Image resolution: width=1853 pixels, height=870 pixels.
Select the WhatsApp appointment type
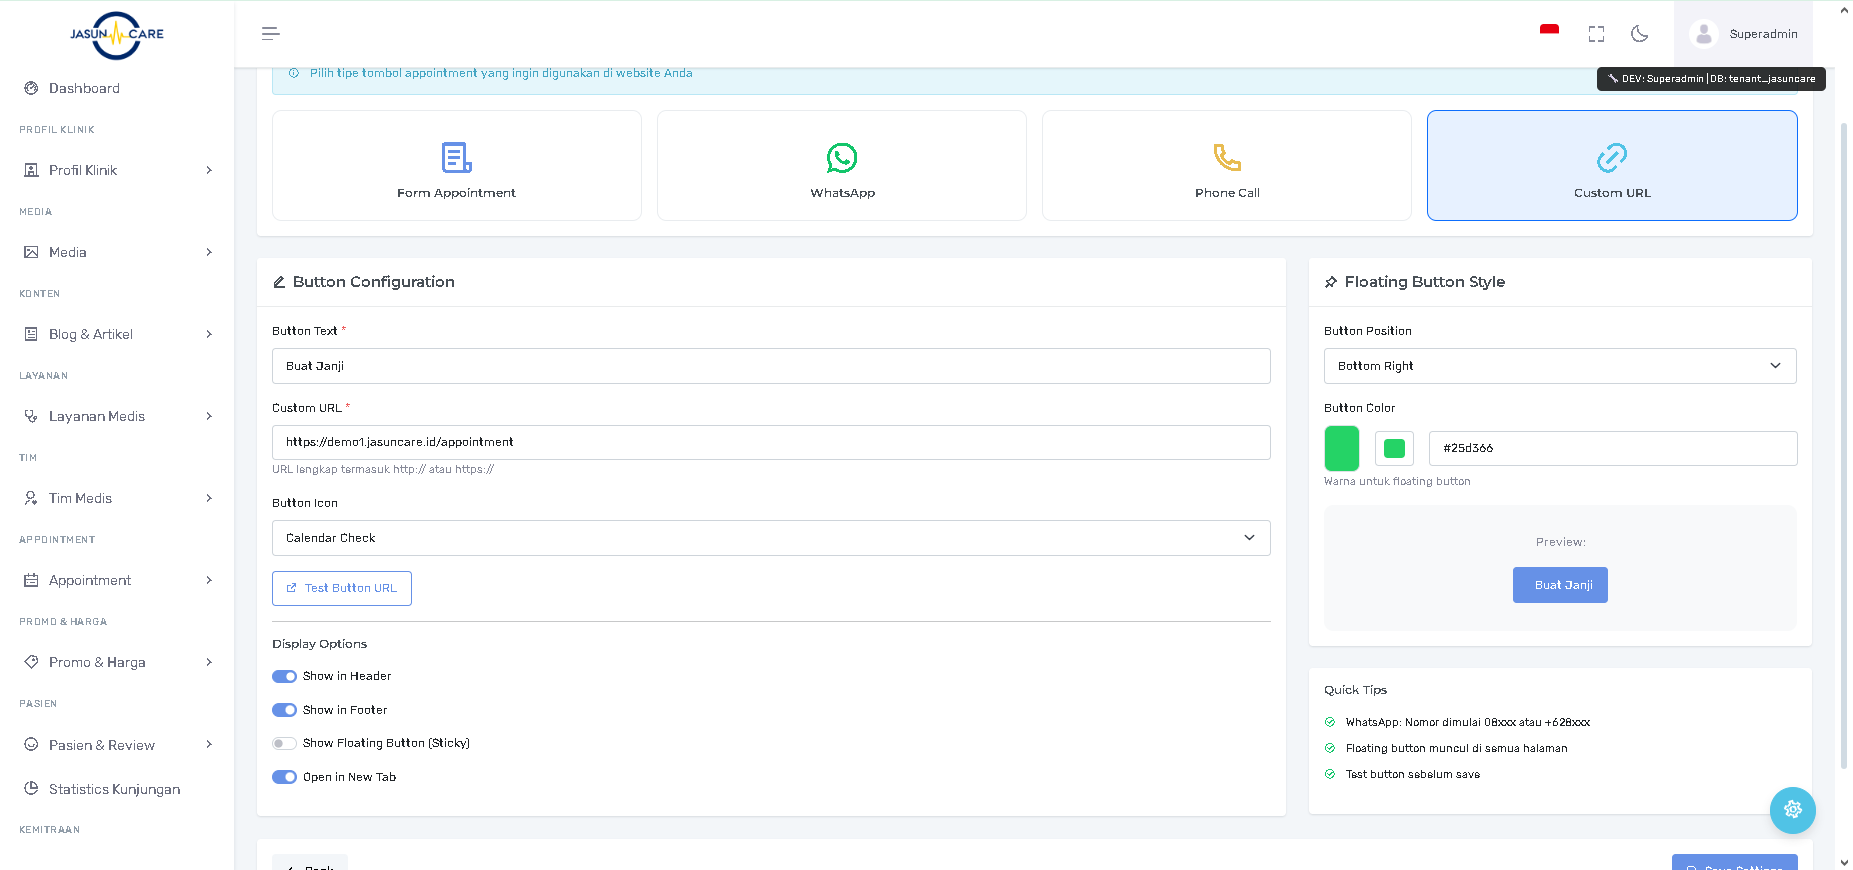click(841, 166)
